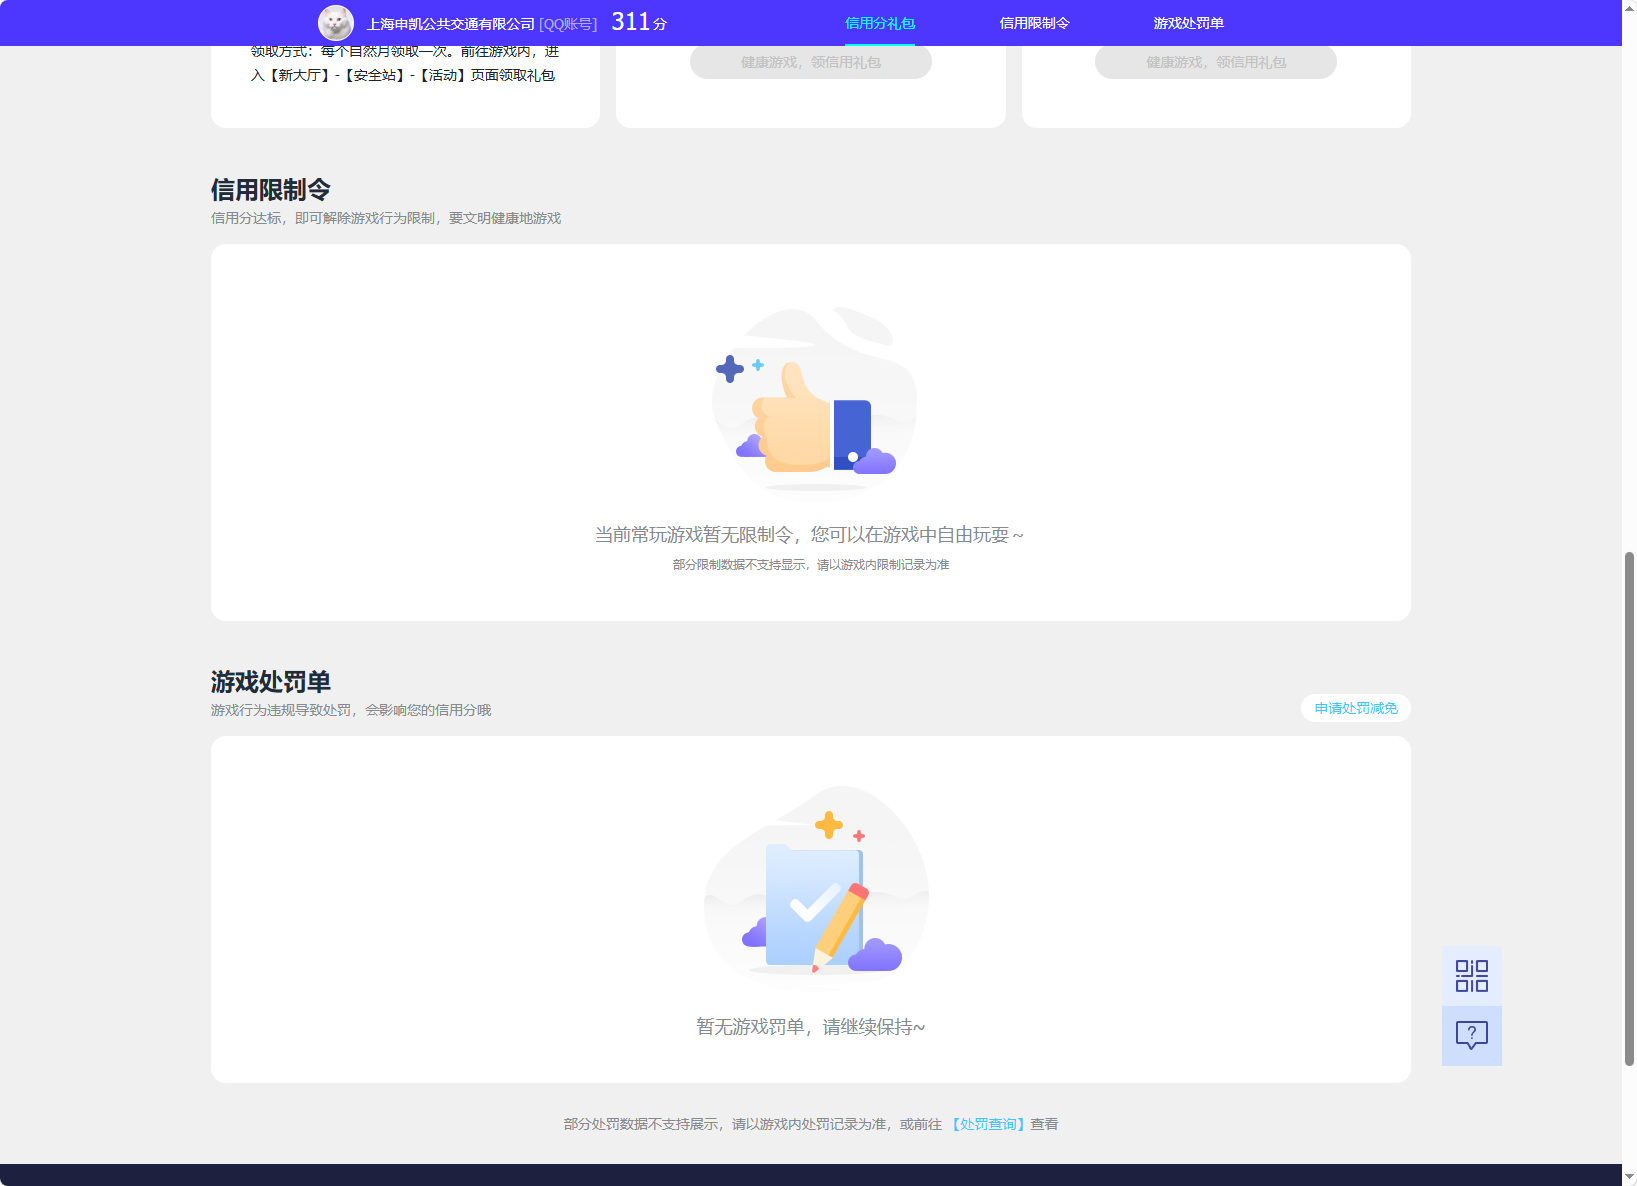
Task: Open the help question floating icon
Action: (1471, 1035)
